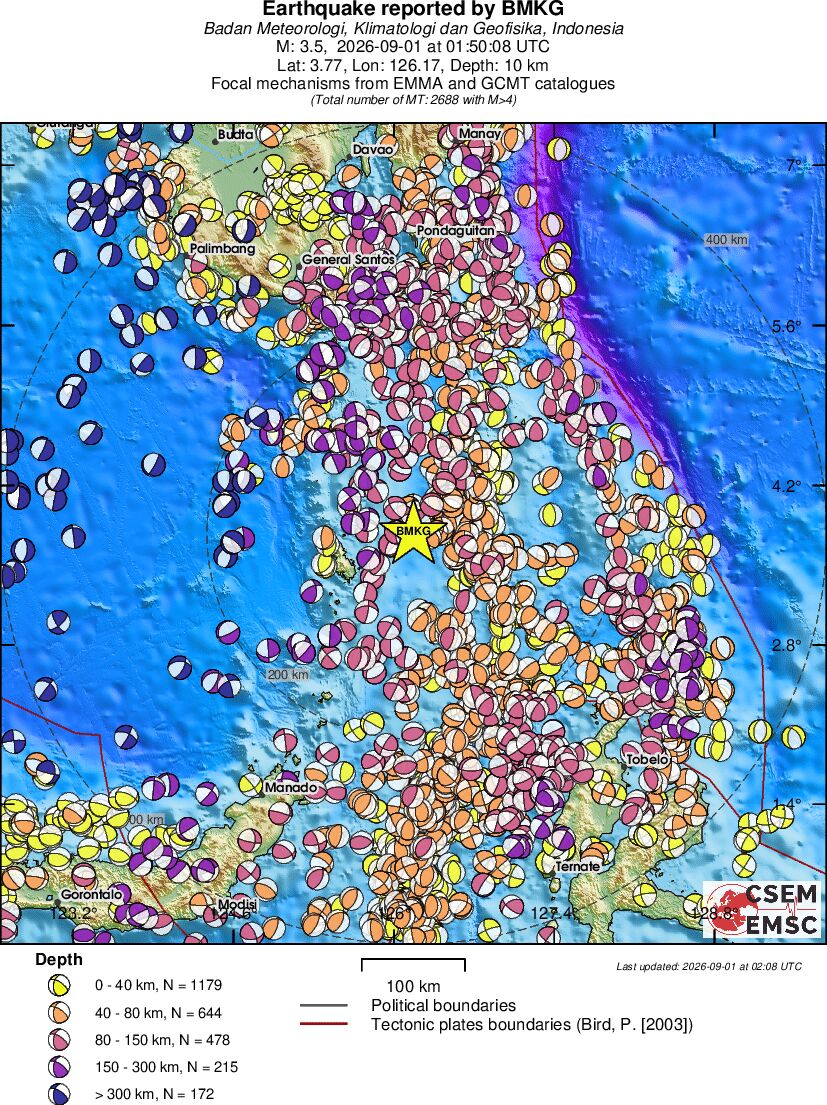The width and height of the screenshot is (827, 1105).
Task: Click the "Lat: 3.77, Lon: 126.17, Depth: 10 km" line
Action: pos(414,66)
